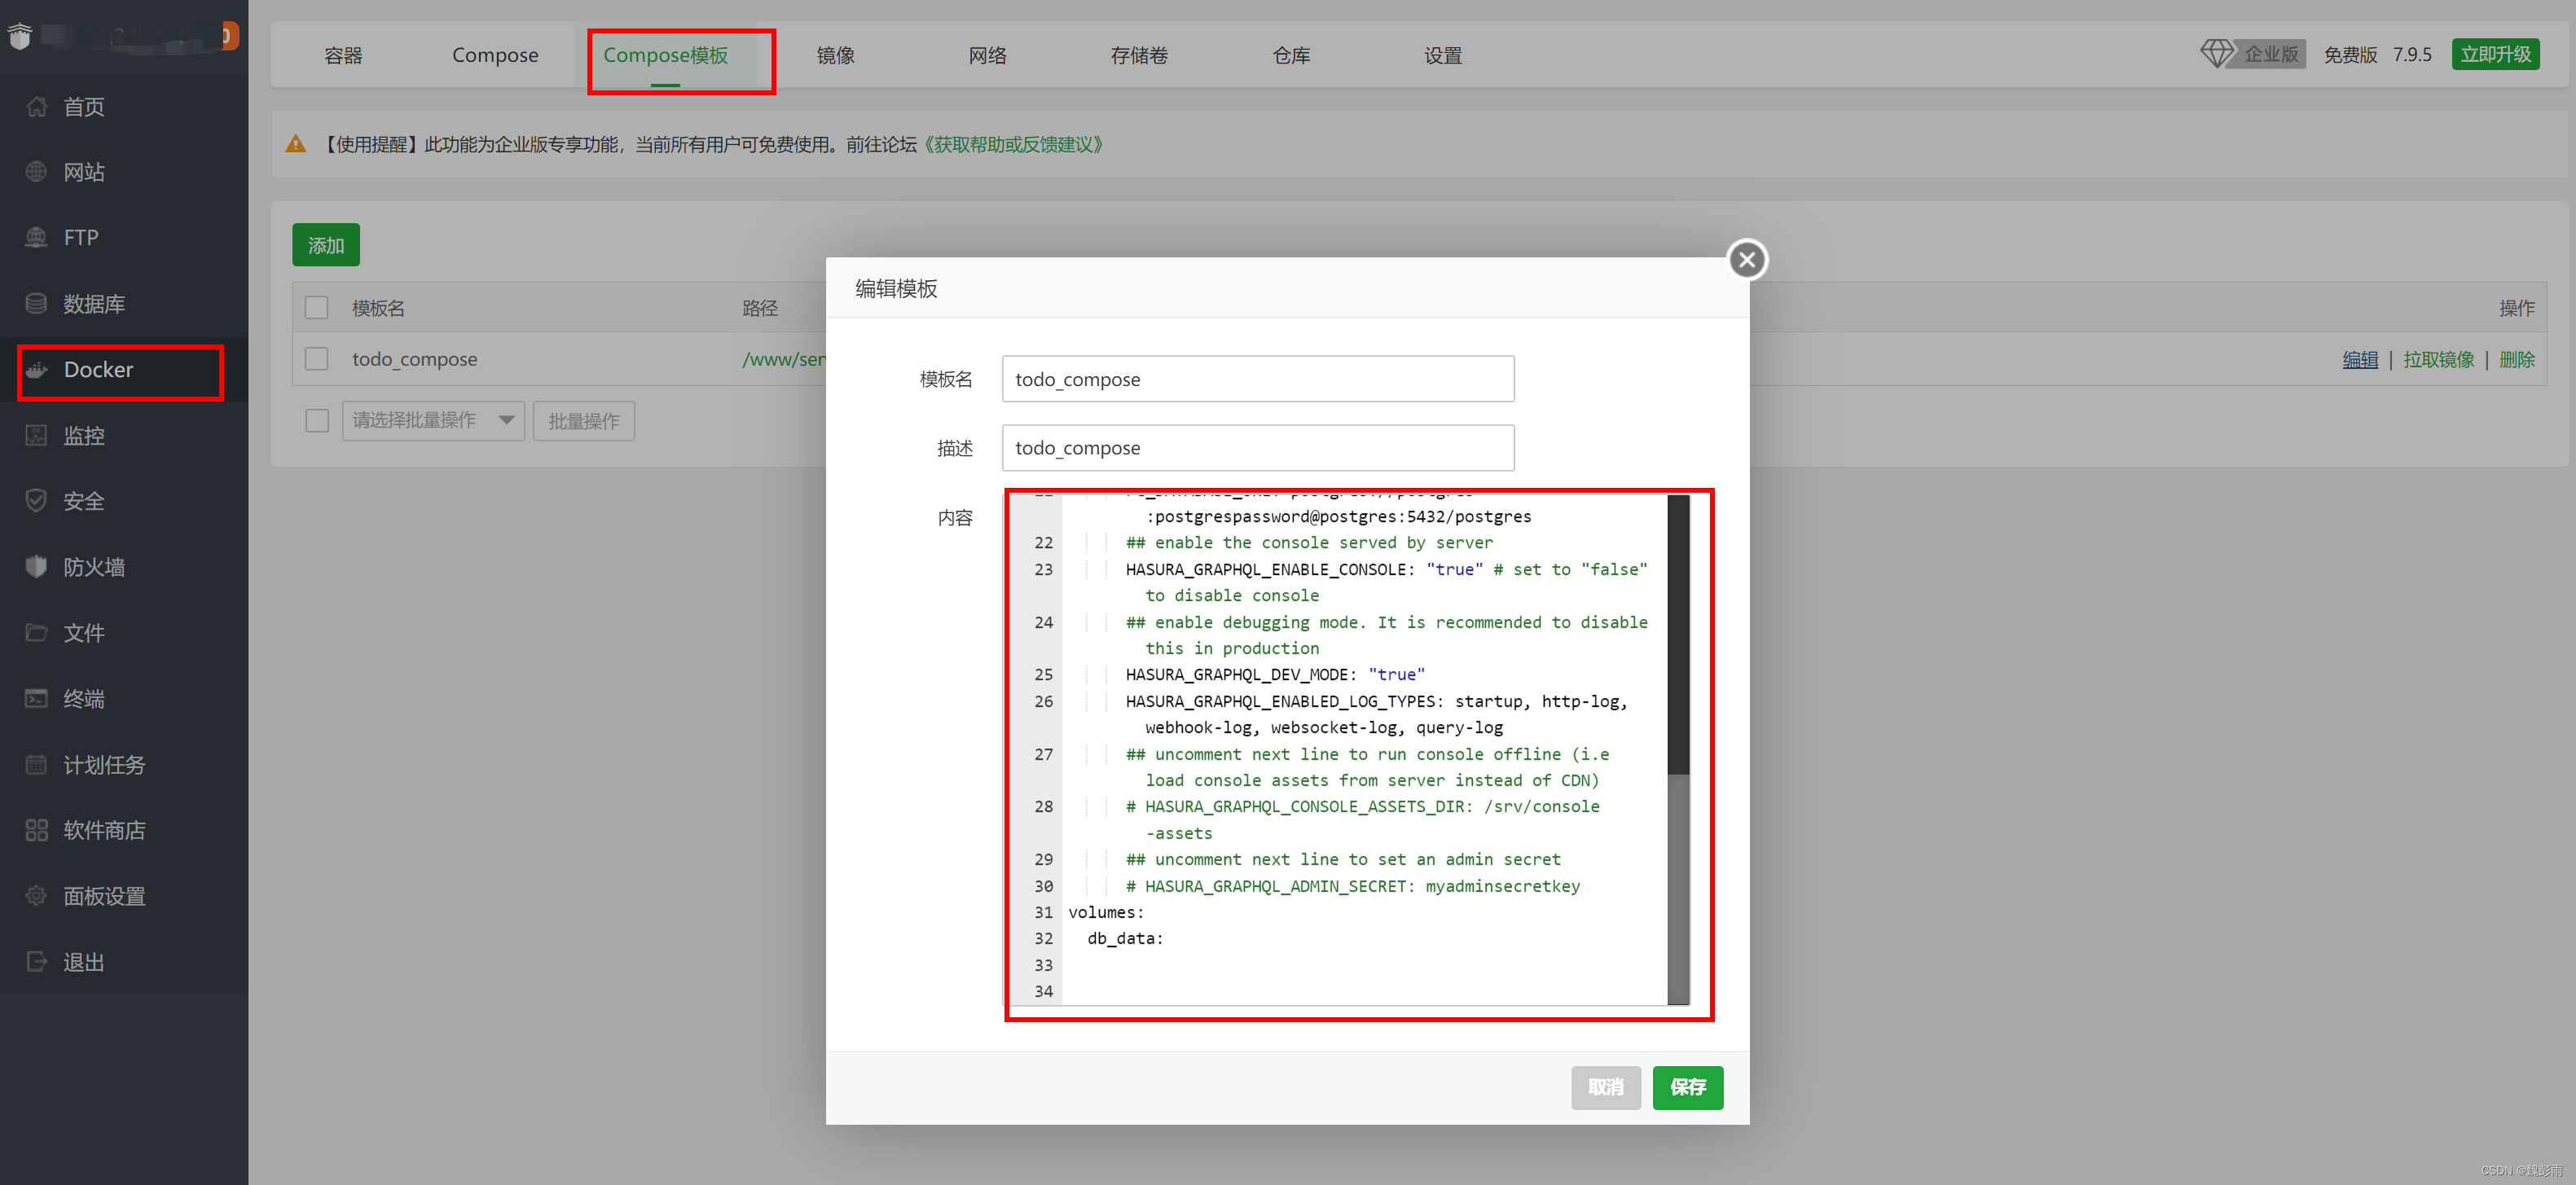The height and width of the screenshot is (1185, 2576).
Task: Open the 请选择批量操作 dropdown
Action: pyautogui.click(x=433, y=421)
